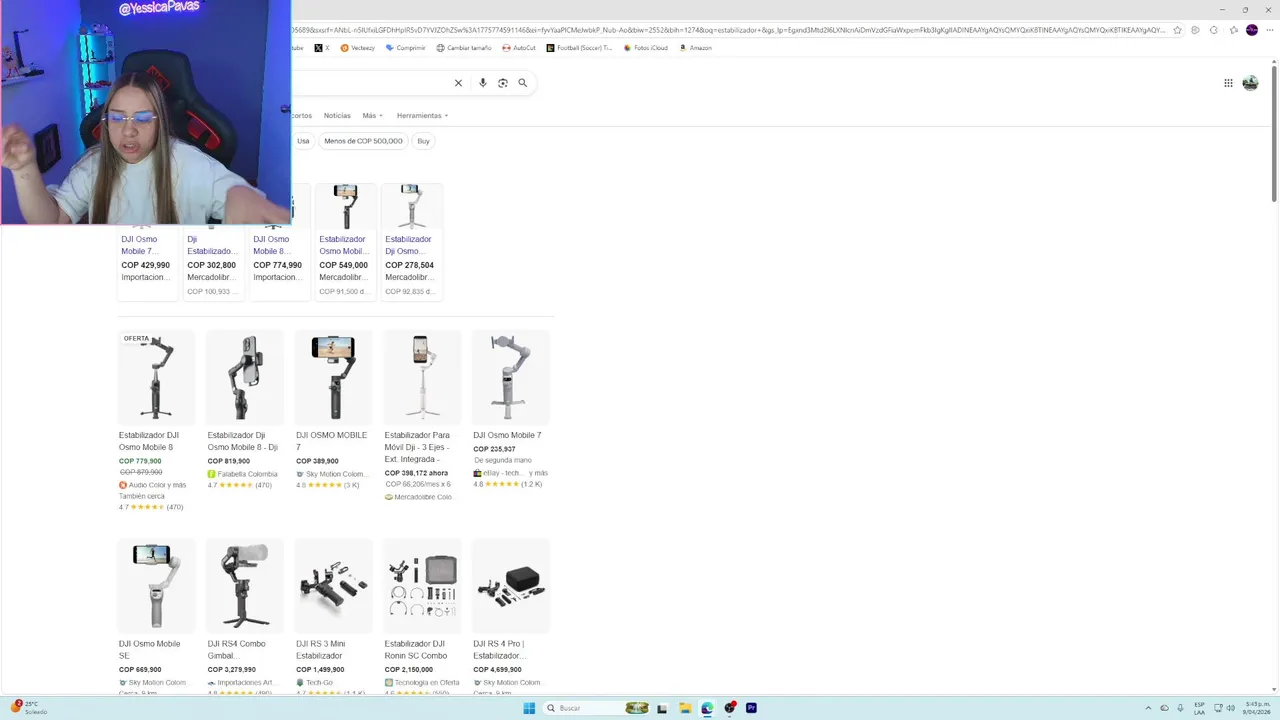1280x720 pixels.
Task: Open the Football (Soccer) bookmark
Action: (x=579, y=48)
